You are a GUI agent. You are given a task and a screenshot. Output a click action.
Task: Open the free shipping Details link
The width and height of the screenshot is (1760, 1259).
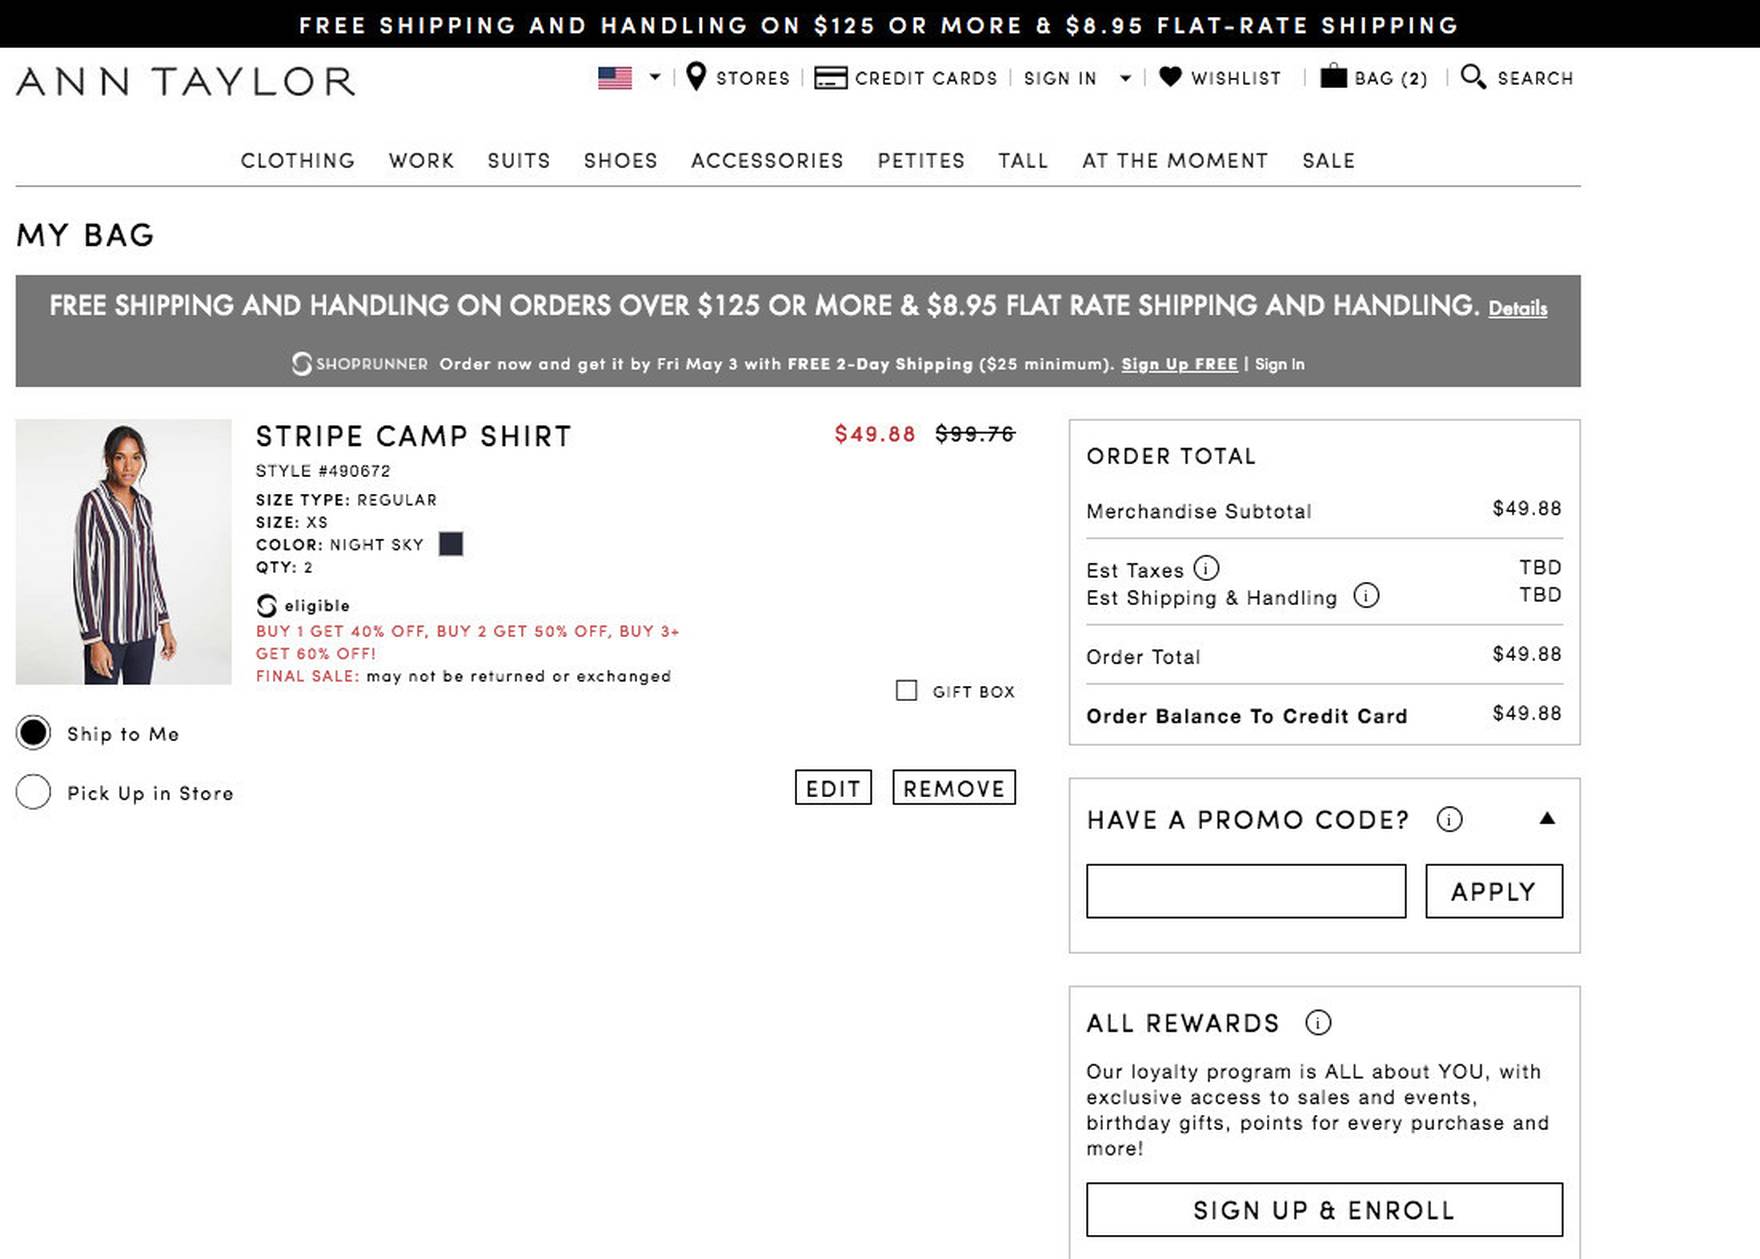(1517, 309)
